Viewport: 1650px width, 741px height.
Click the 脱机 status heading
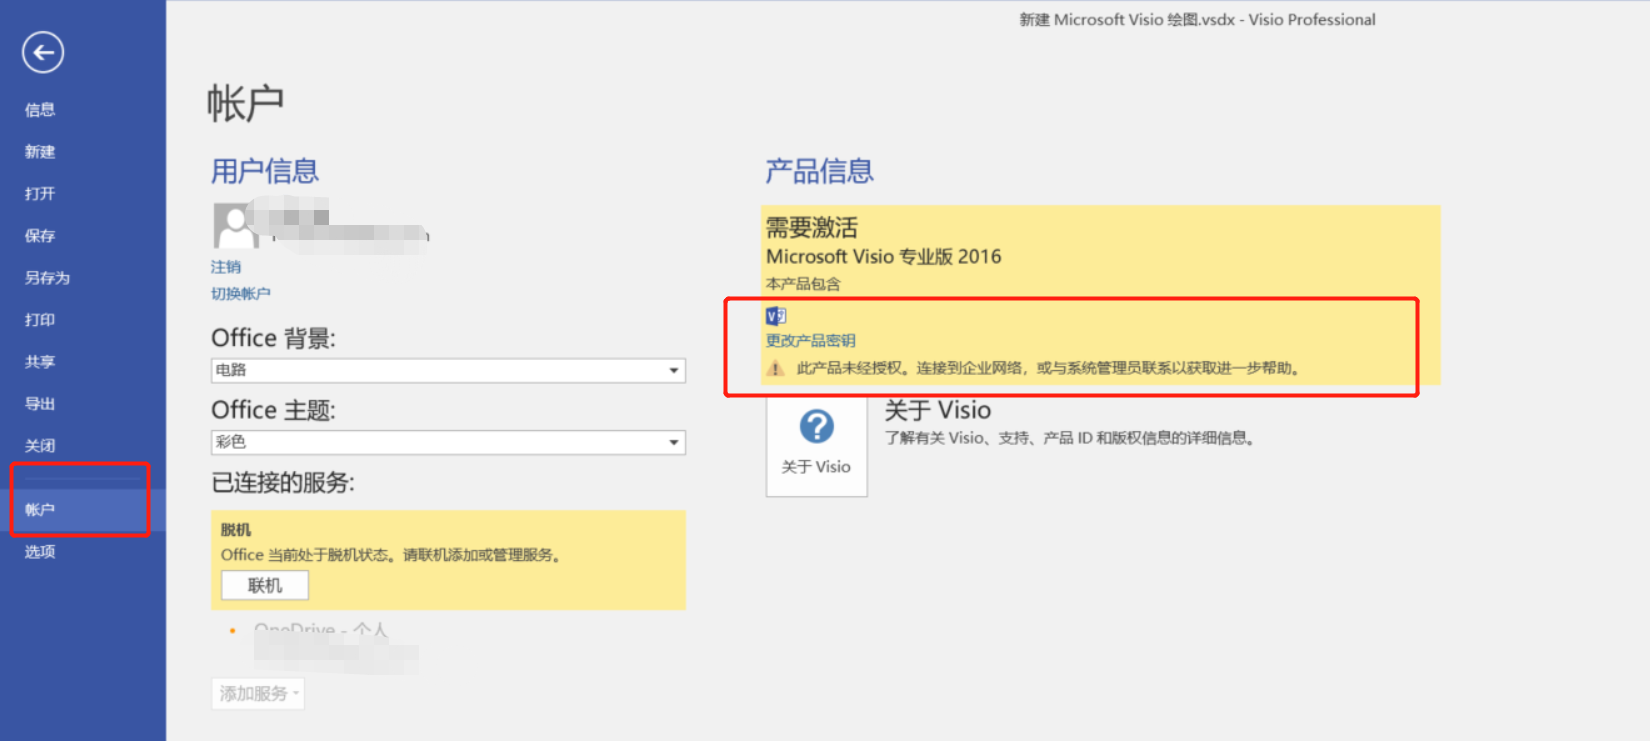pos(236,530)
